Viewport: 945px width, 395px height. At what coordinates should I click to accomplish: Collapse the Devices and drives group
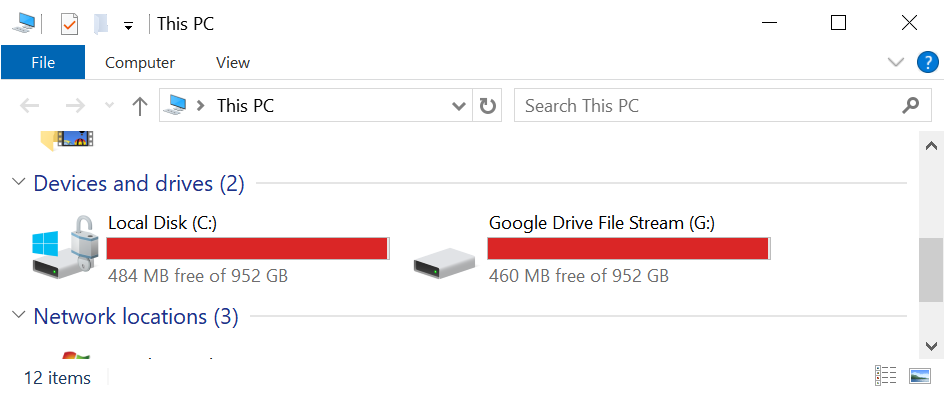(x=19, y=182)
